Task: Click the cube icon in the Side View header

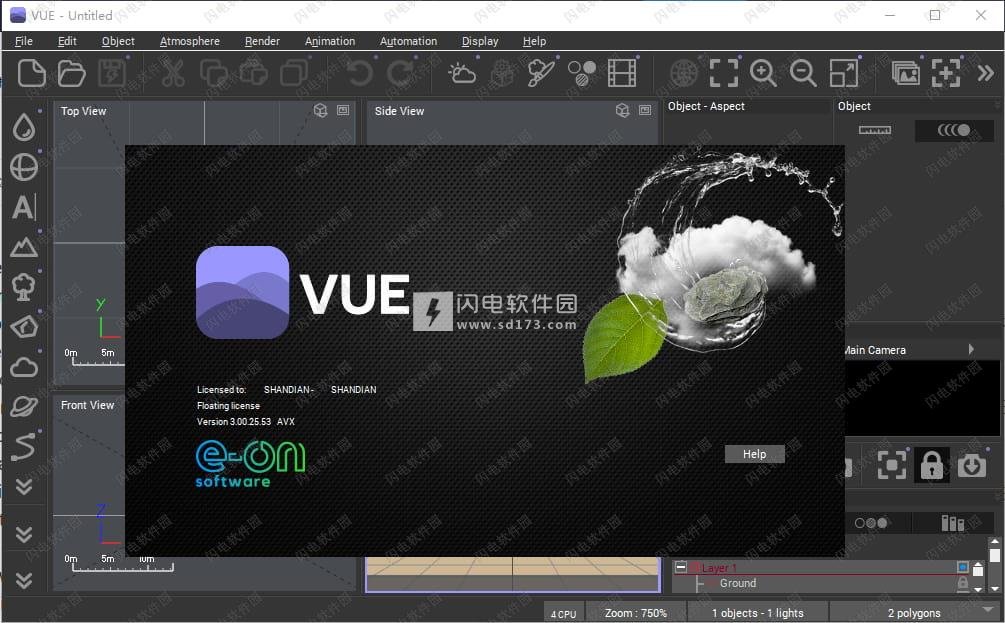Action: pos(622,111)
